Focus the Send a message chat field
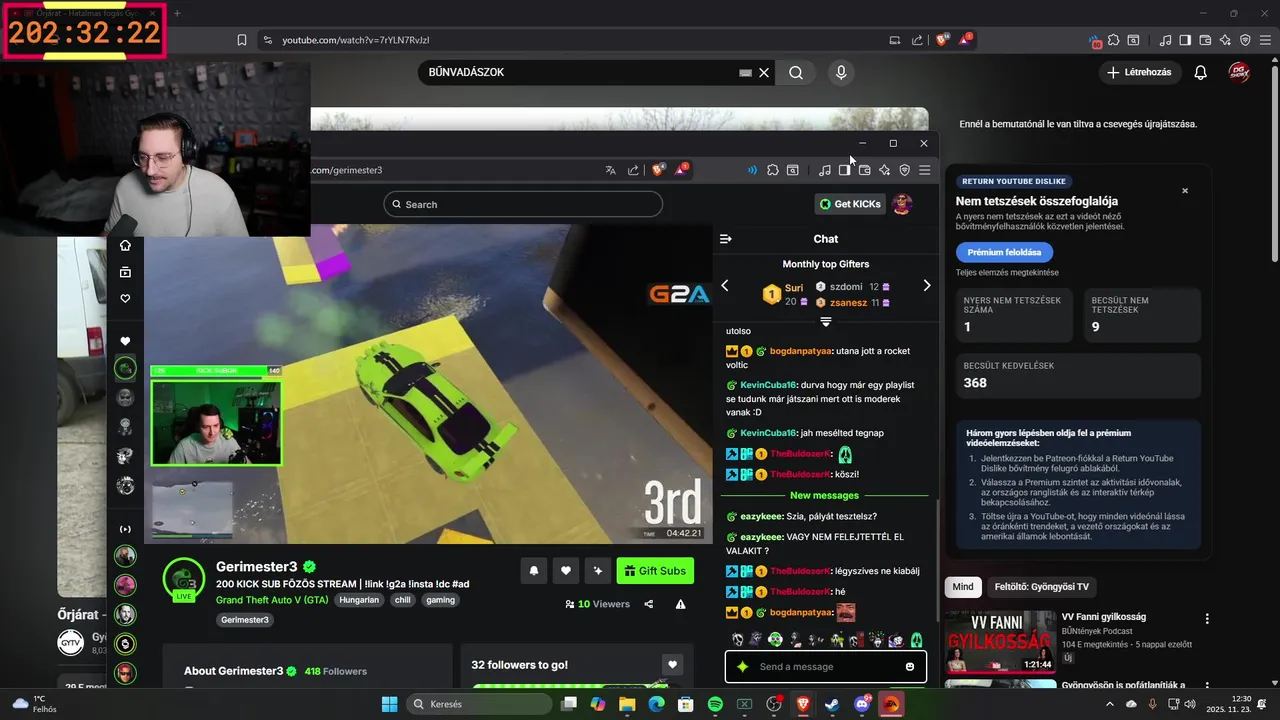1280x720 pixels. coord(825,667)
